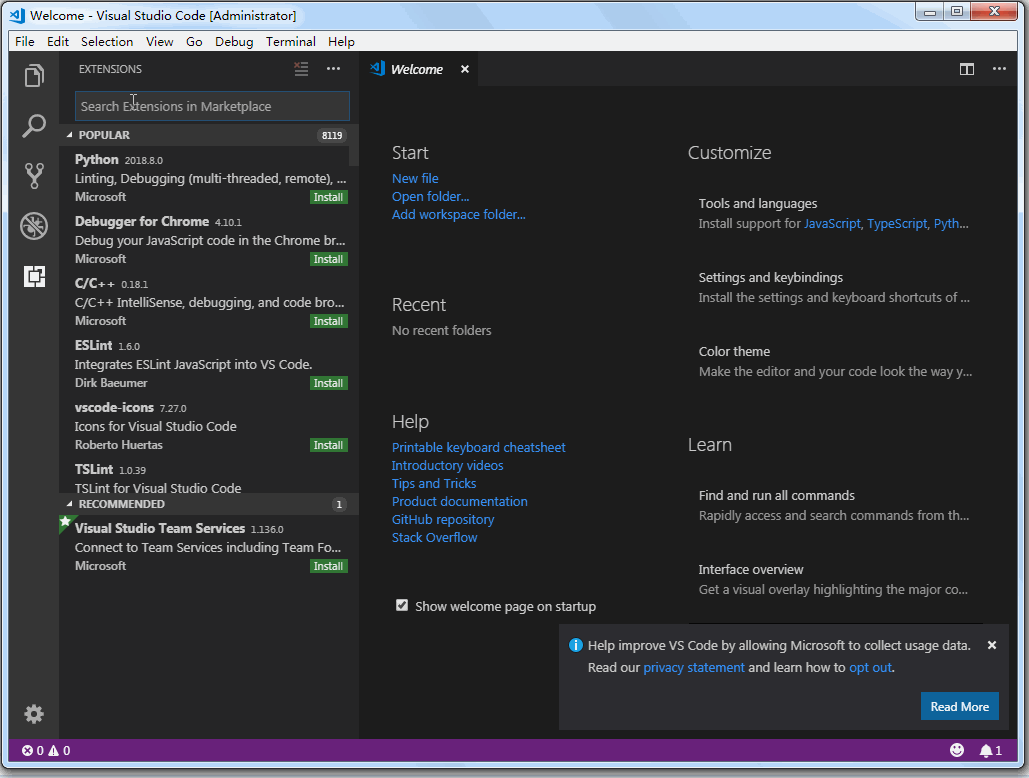
Task: Click the opt out link
Action: coord(870,667)
